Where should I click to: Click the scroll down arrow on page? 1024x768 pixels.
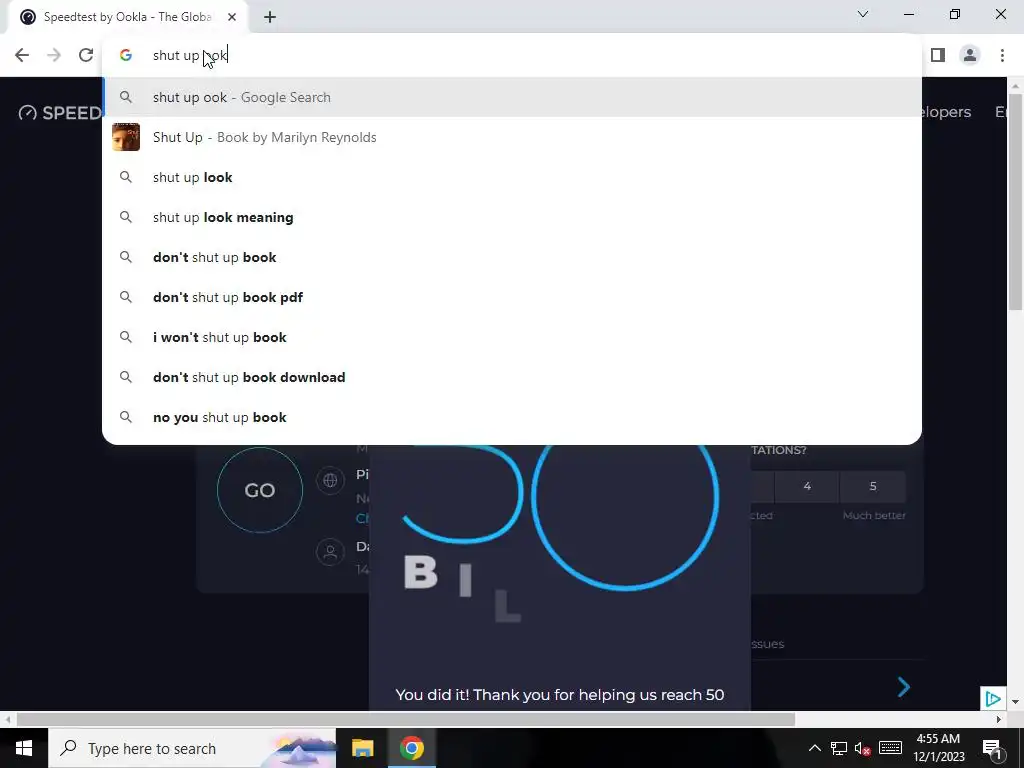point(1015,702)
